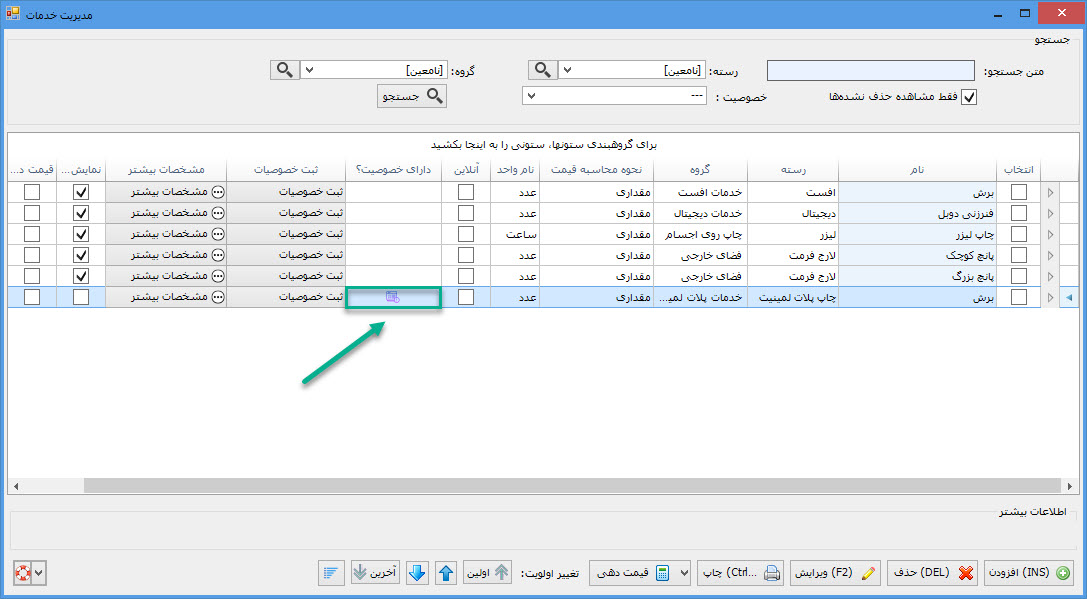Expand row details for چاپ لیزر

pos(1050,234)
